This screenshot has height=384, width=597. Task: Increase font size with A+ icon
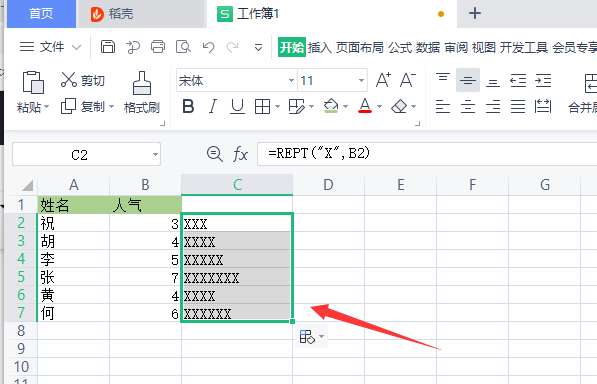click(x=383, y=80)
